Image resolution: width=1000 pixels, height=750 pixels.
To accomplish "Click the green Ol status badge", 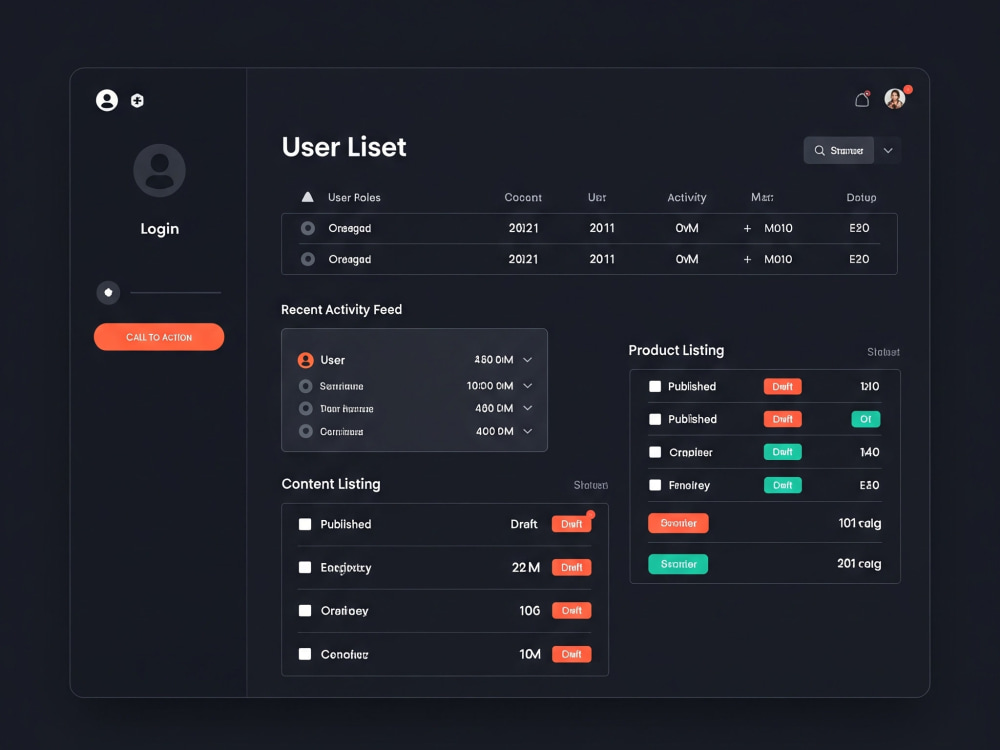I will [x=865, y=419].
